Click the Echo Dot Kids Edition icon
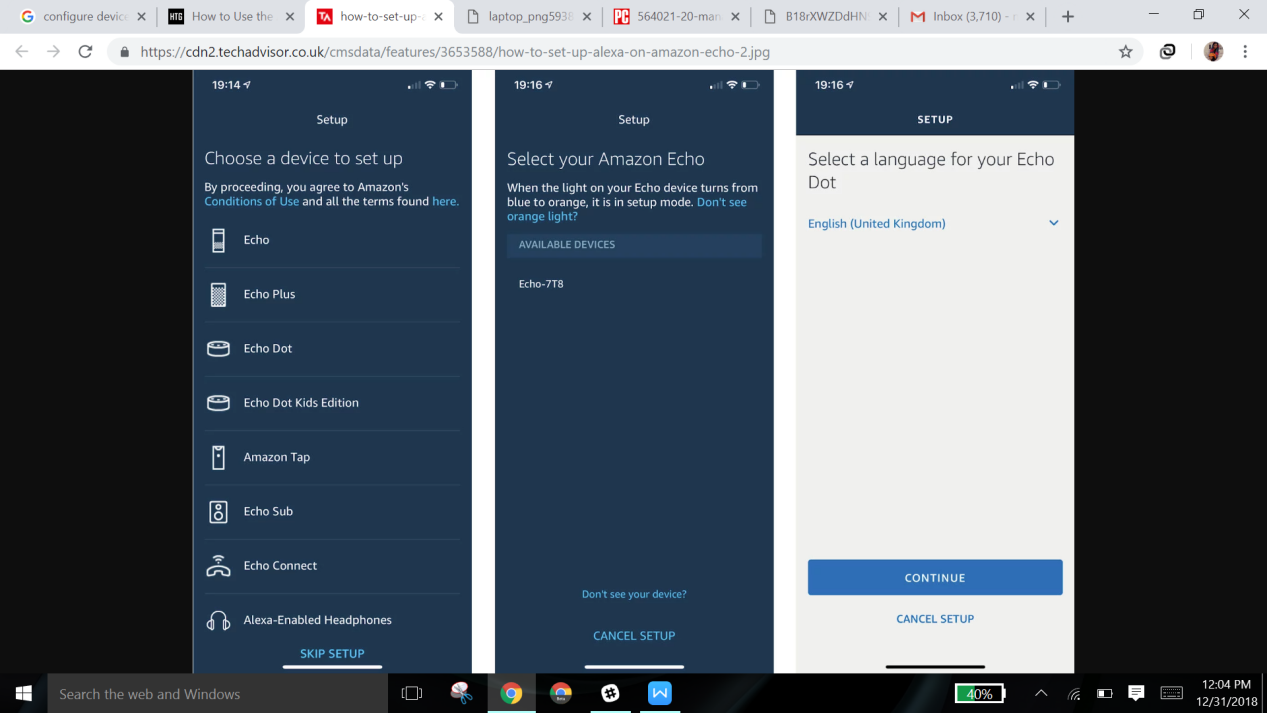The image size is (1267, 713). [218, 402]
